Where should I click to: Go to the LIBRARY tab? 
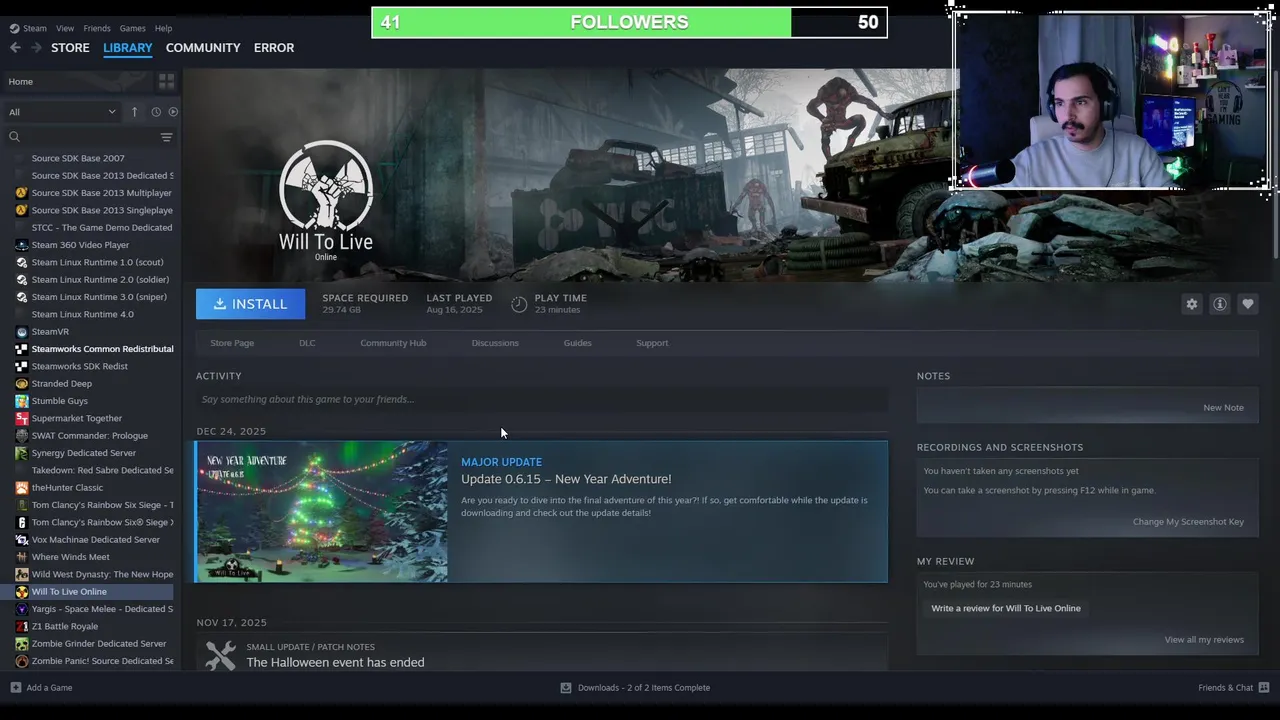(x=128, y=47)
